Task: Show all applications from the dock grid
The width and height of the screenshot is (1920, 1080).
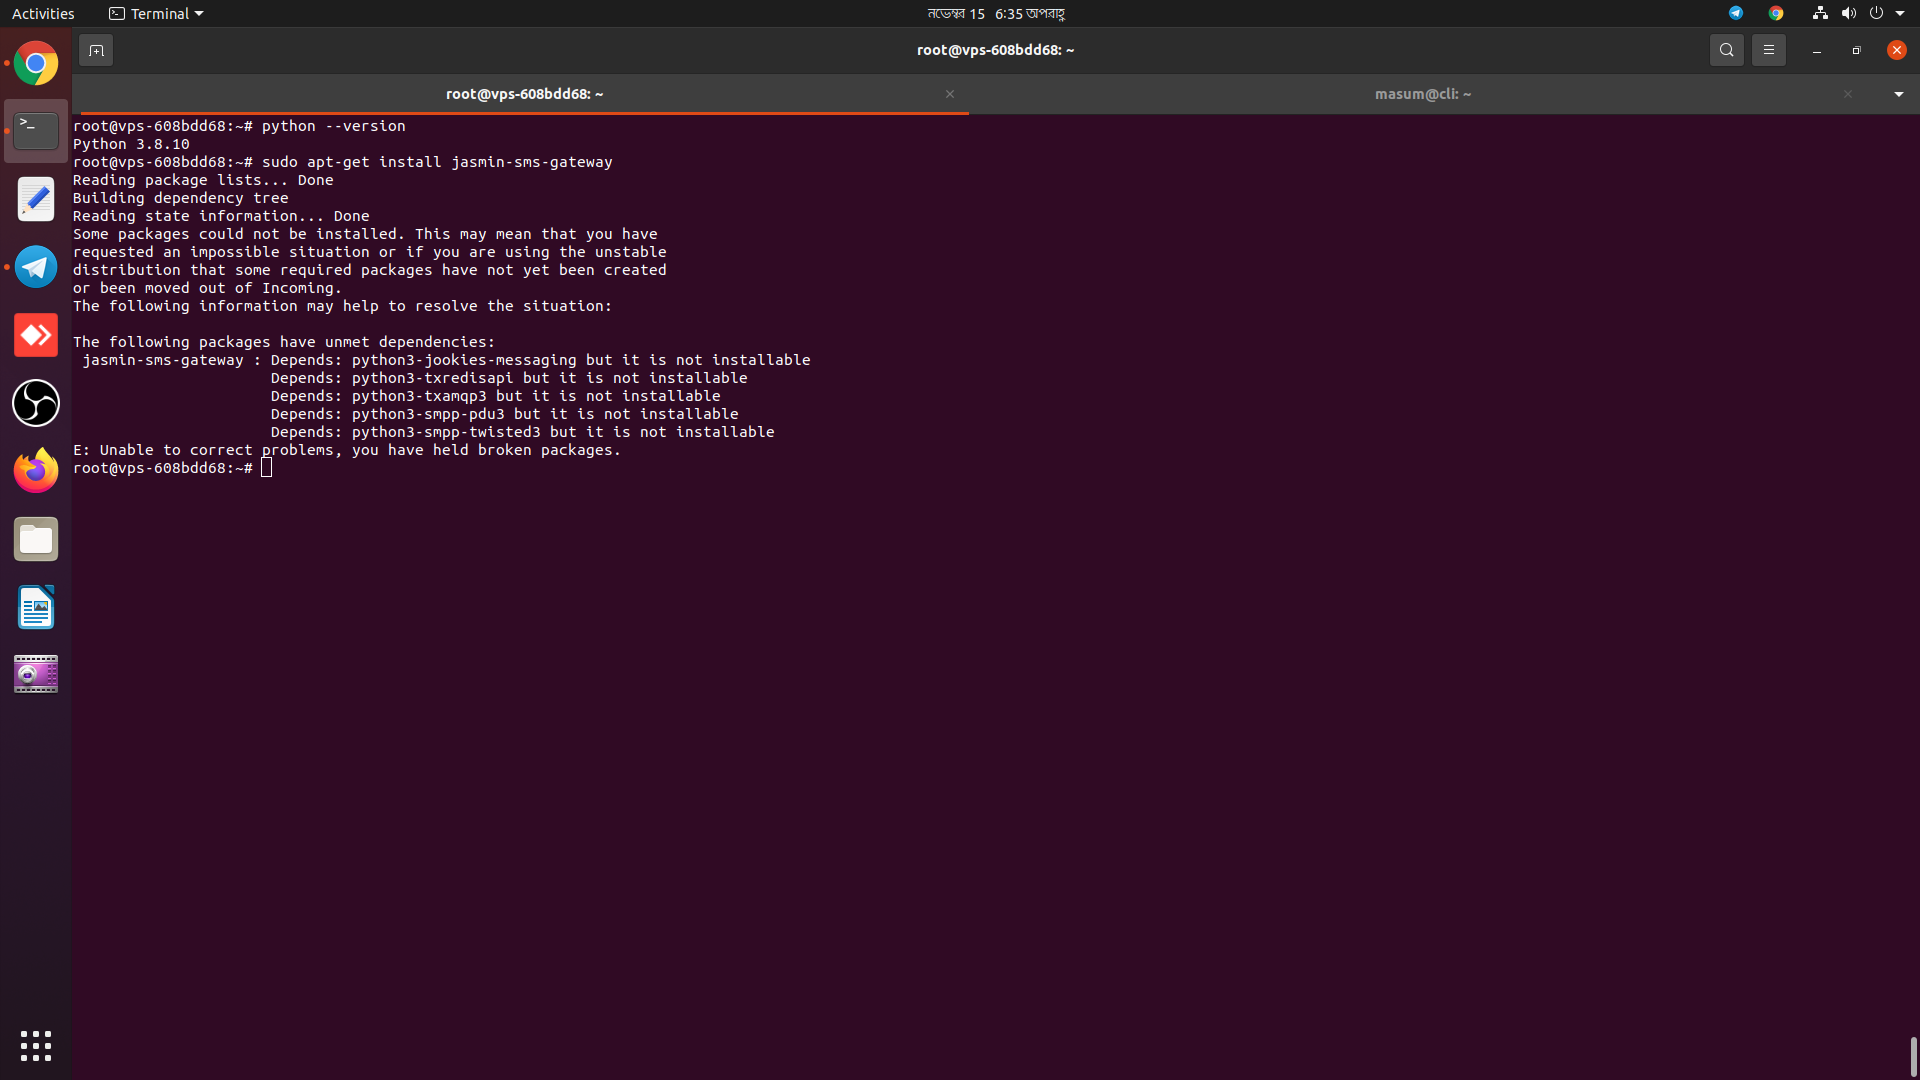Action: (x=36, y=1045)
